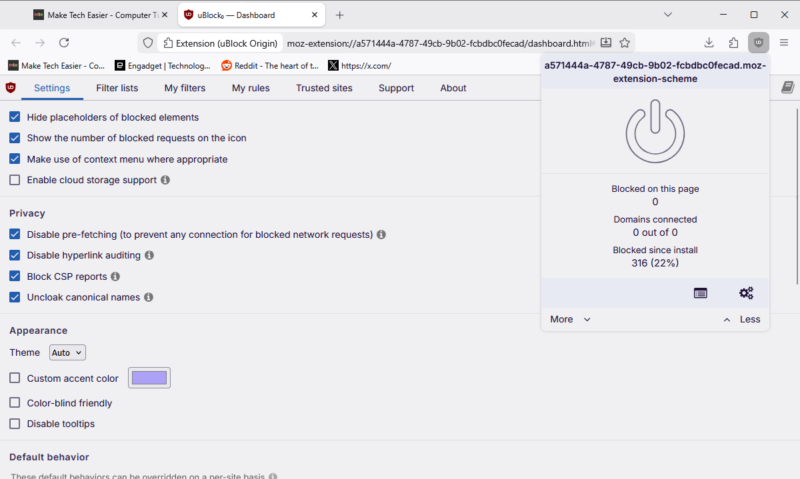Toggle the Color-blind friendly checkbox
Viewport: 800px width, 479px height.
14,403
